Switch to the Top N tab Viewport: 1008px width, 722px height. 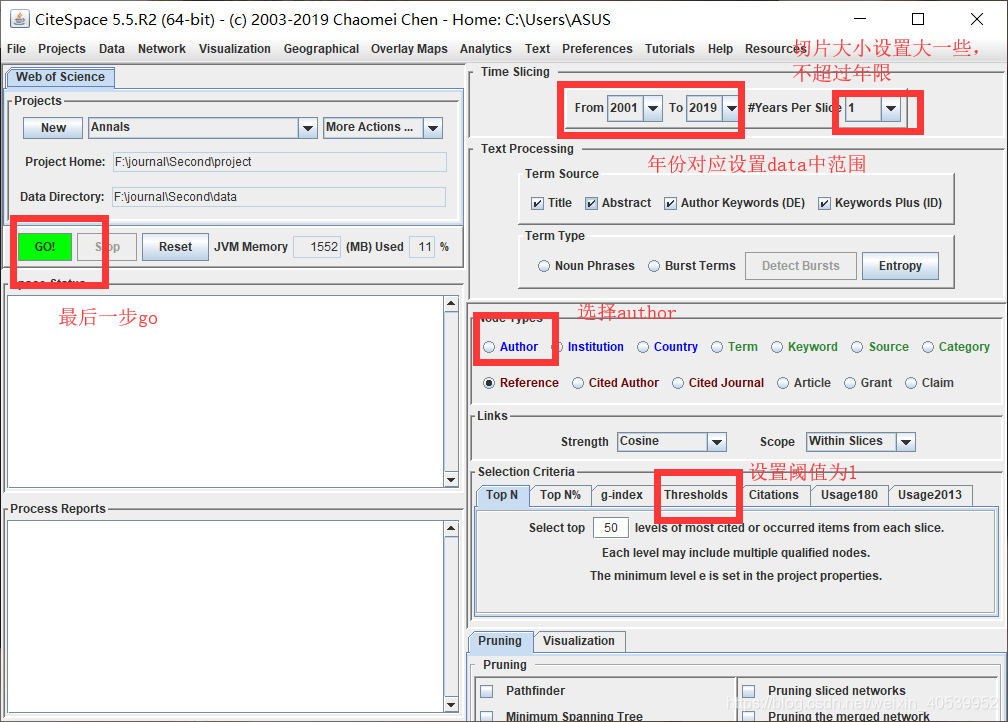(502, 495)
